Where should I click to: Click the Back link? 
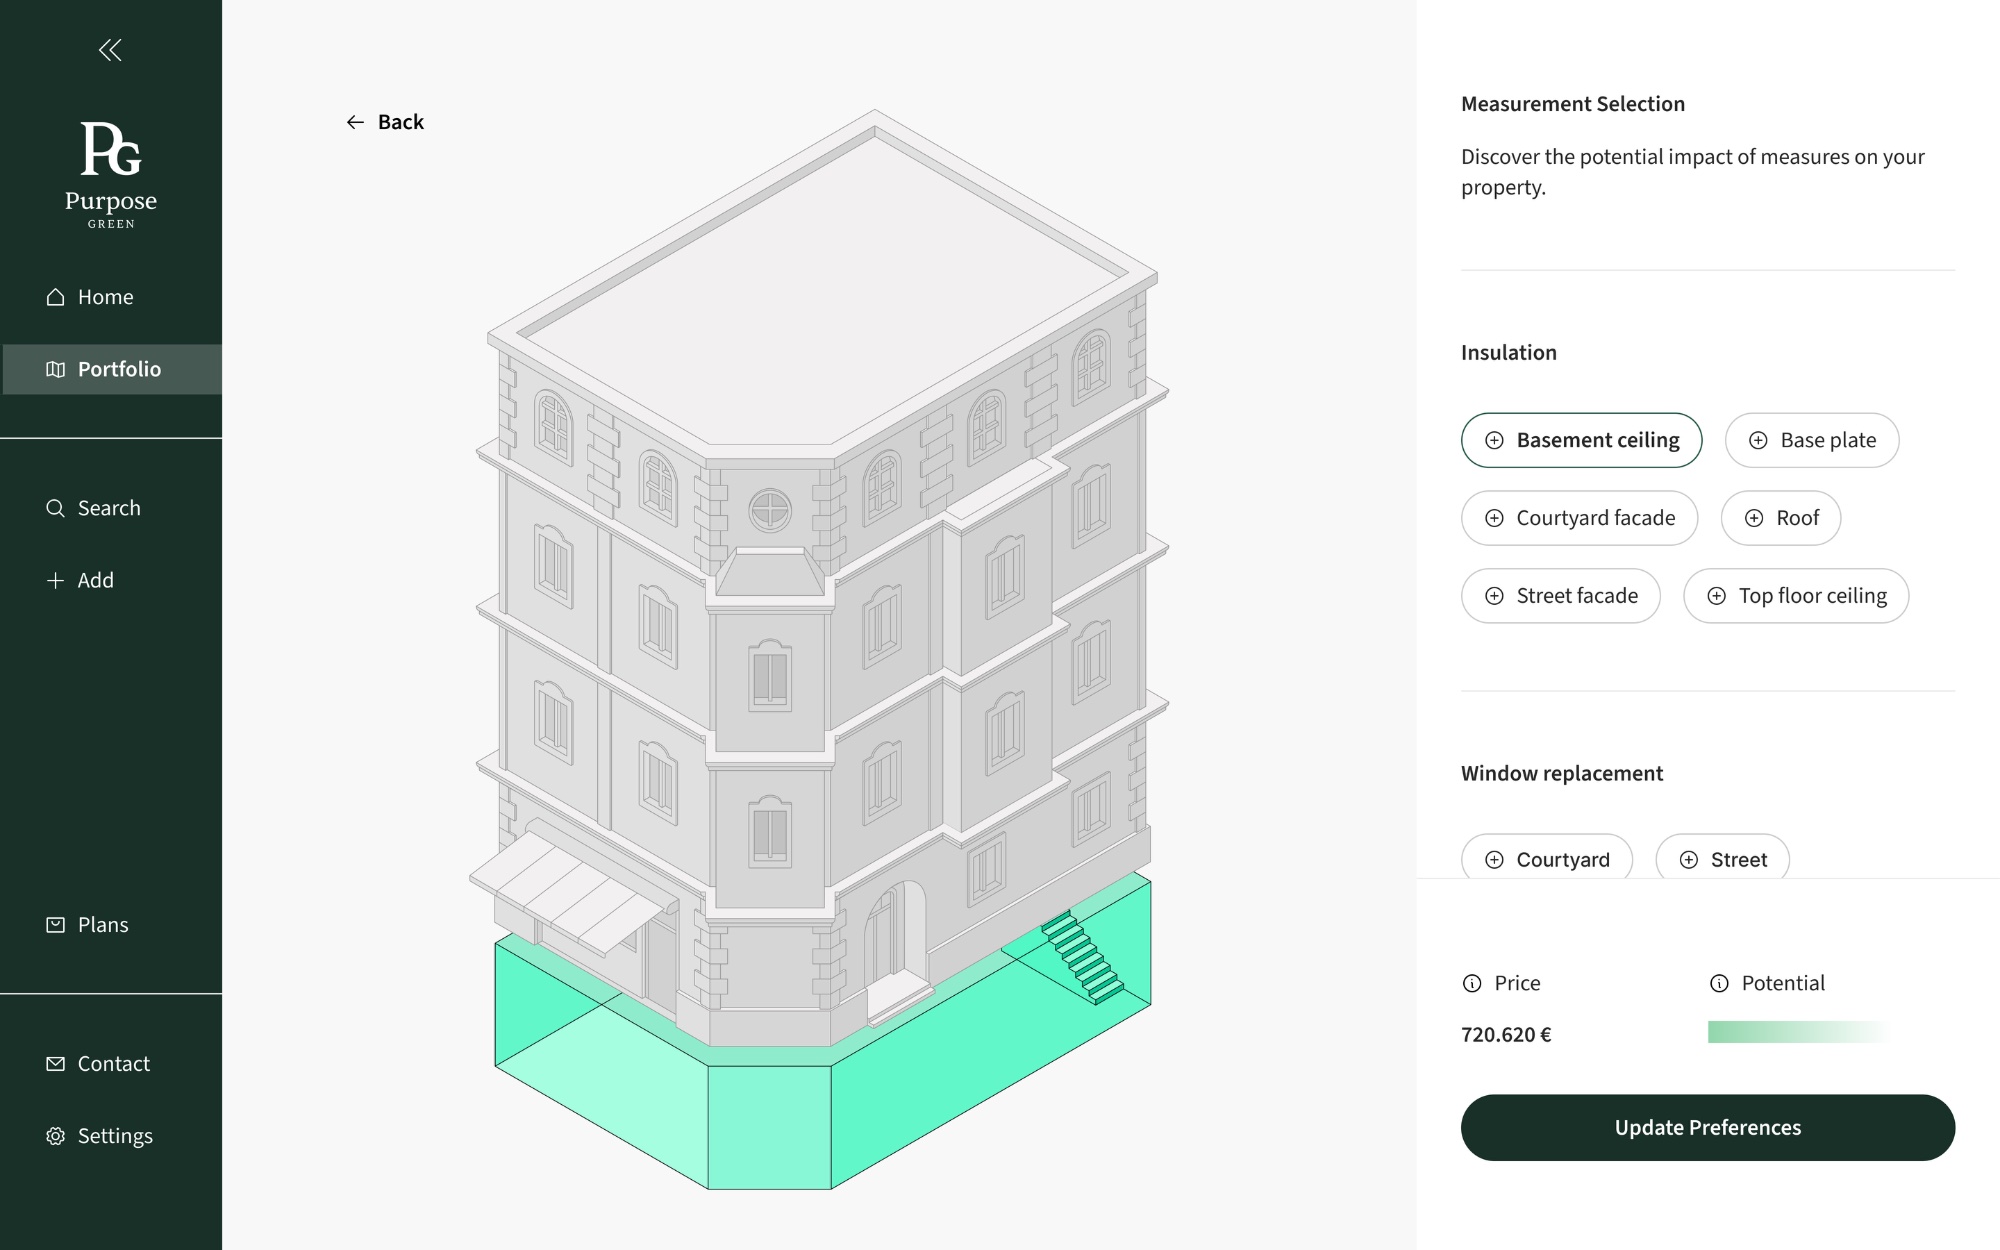pos(385,122)
